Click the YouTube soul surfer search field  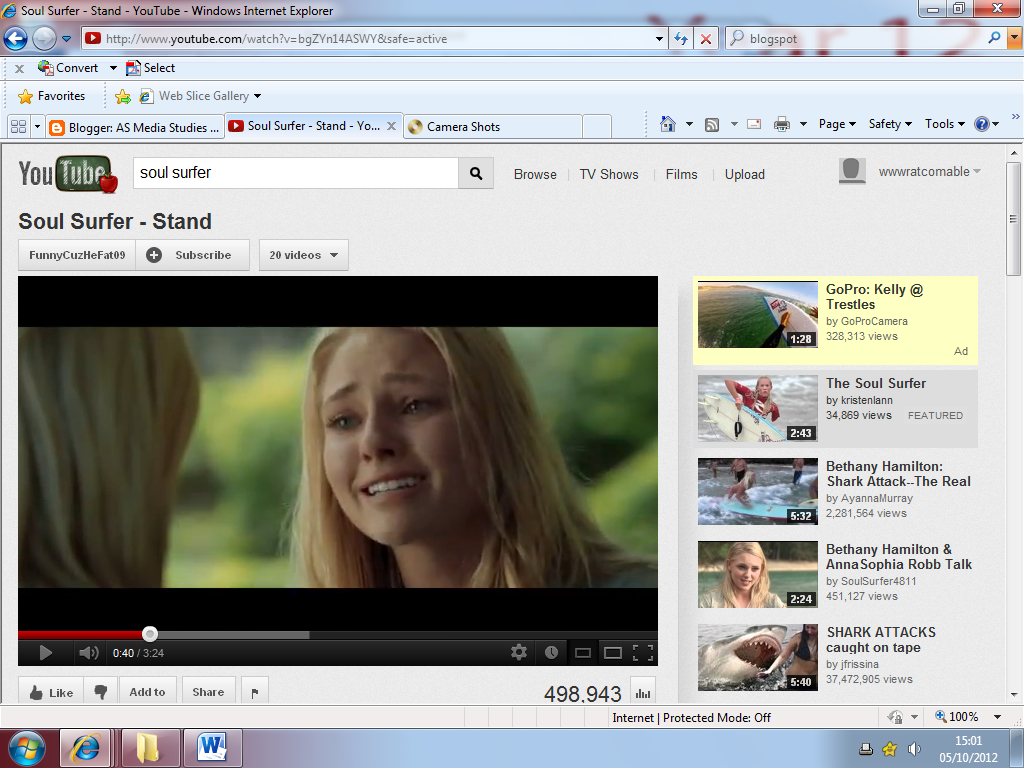tap(296, 173)
